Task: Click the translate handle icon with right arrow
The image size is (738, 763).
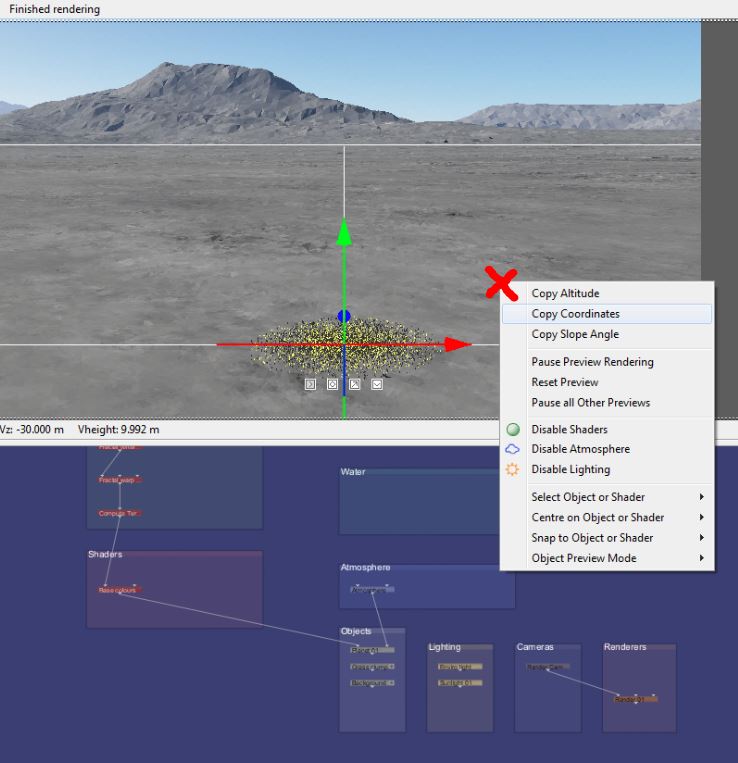Action: (x=310, y=384)
